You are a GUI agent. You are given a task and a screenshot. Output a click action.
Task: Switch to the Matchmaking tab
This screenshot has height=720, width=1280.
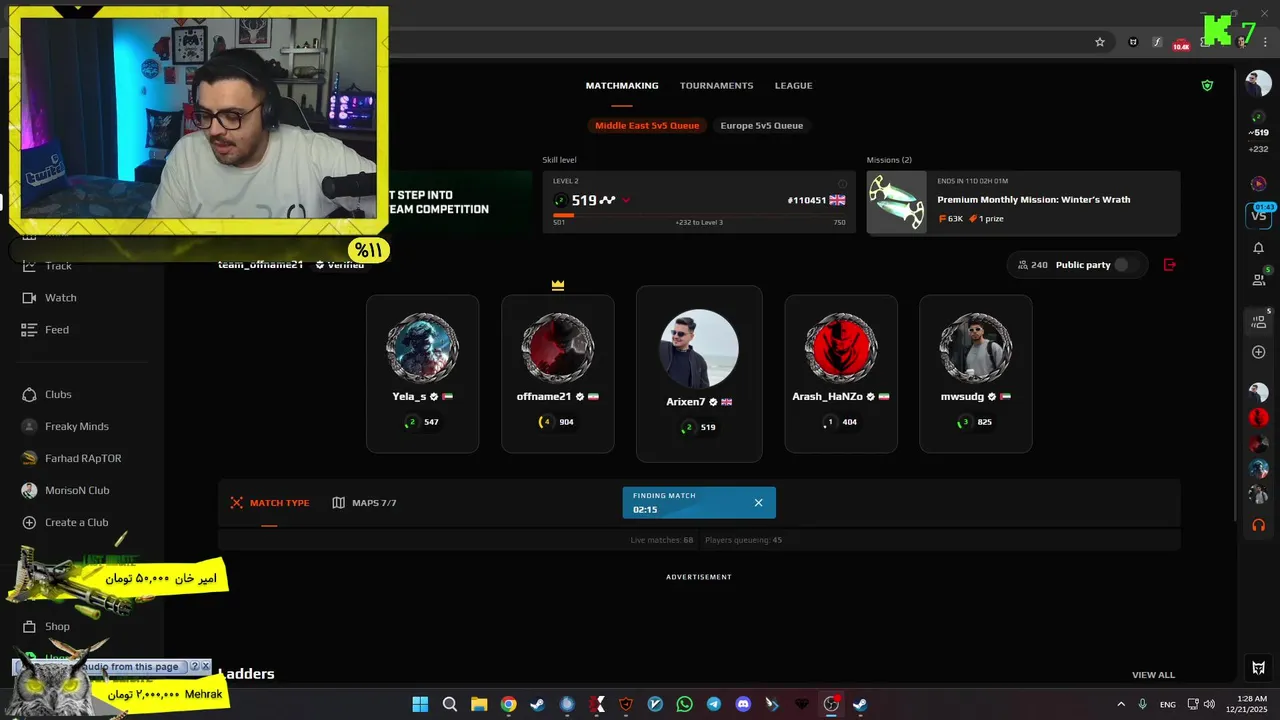[x=622, y=86]
